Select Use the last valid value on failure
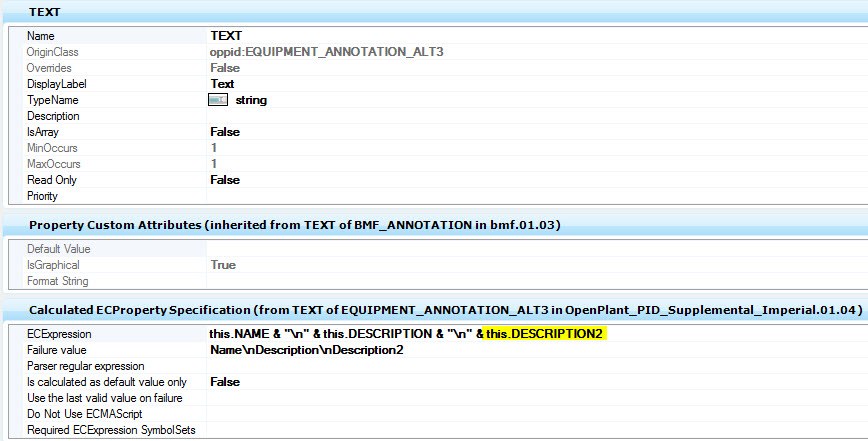This screenshot has height=441, width=868. (105, 398)
